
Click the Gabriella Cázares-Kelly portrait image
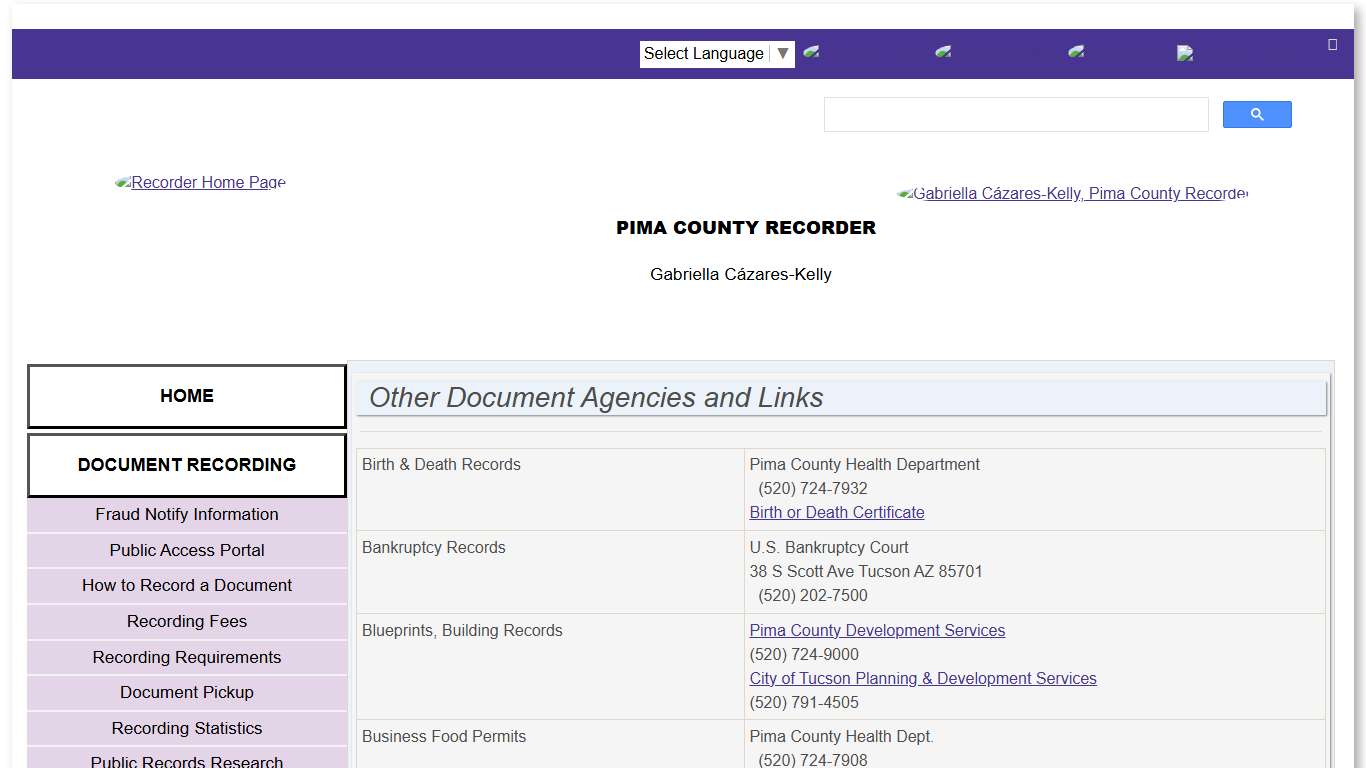[x=1073, y=193]
